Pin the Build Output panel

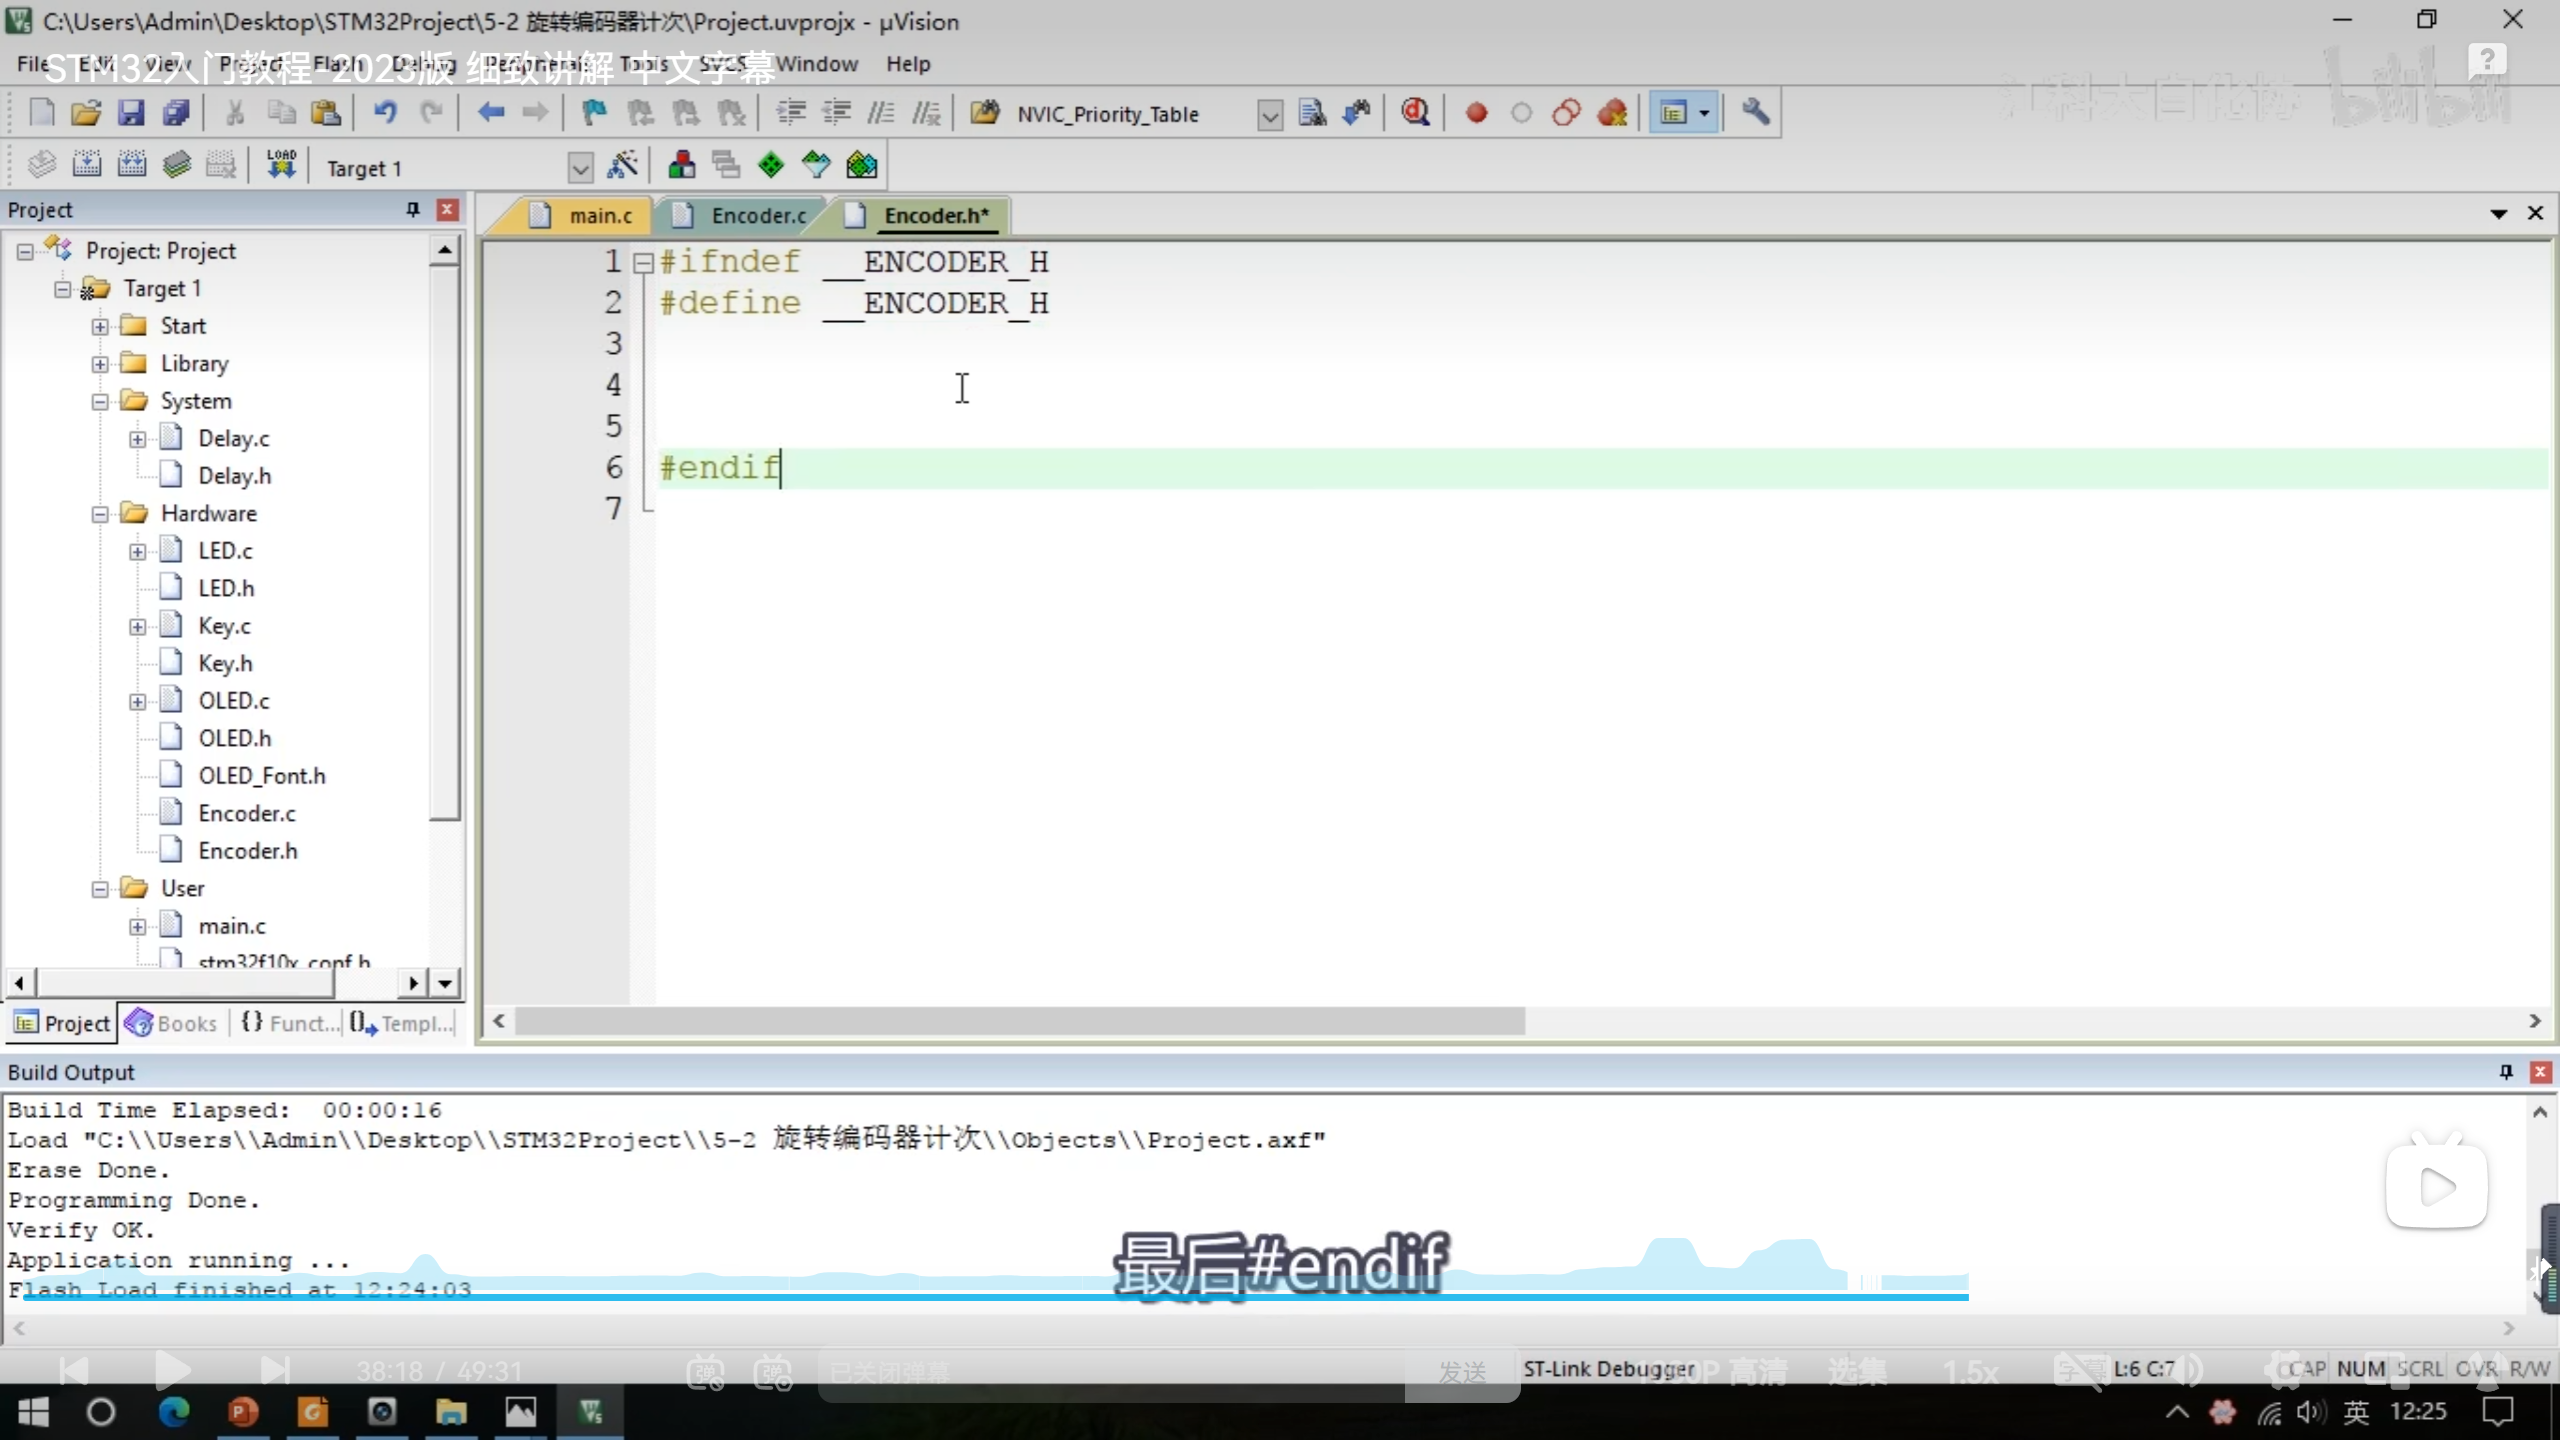click(2506, 1072)
